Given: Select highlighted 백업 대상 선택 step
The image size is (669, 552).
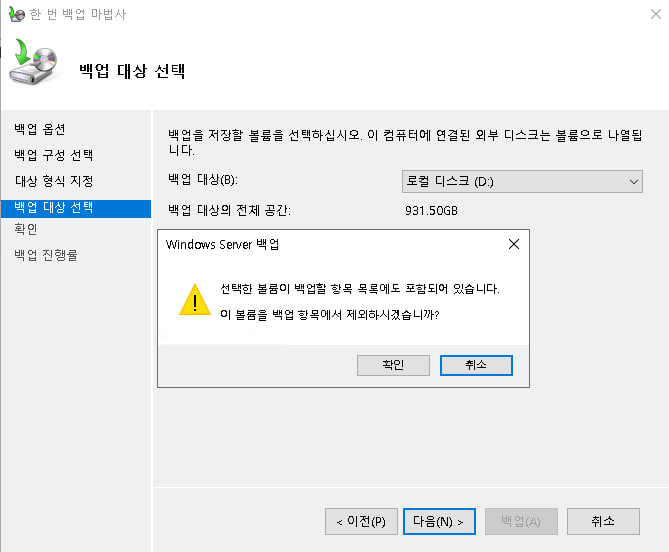Looking at the screenshot, I should [x=53, y=207].
